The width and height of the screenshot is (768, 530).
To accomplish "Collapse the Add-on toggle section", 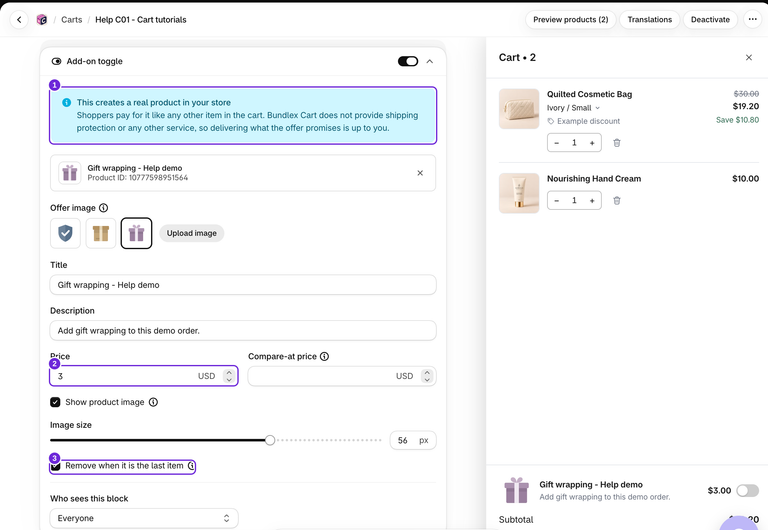I will (x=430, y=61).
